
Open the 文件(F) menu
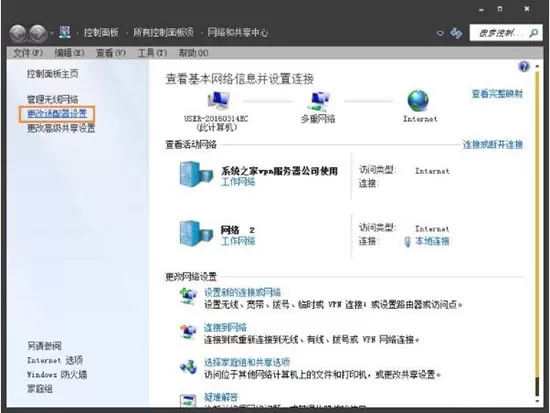pyautogui.click(x=28, y=53)
